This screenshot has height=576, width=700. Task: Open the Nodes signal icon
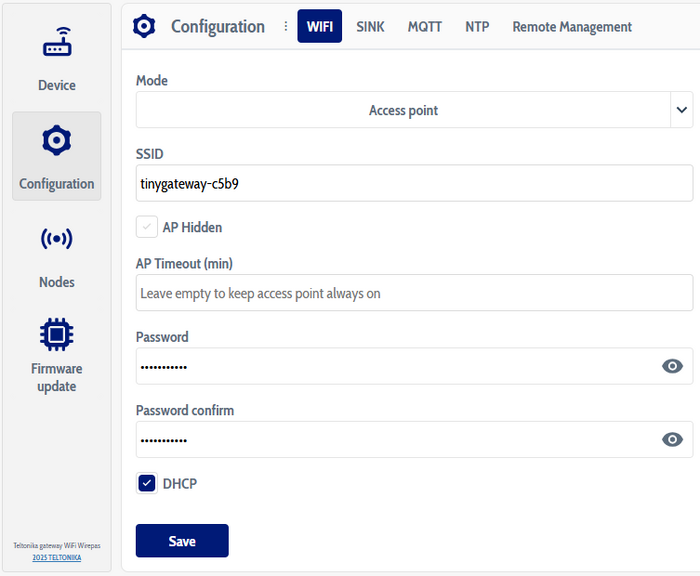point(56,239)
